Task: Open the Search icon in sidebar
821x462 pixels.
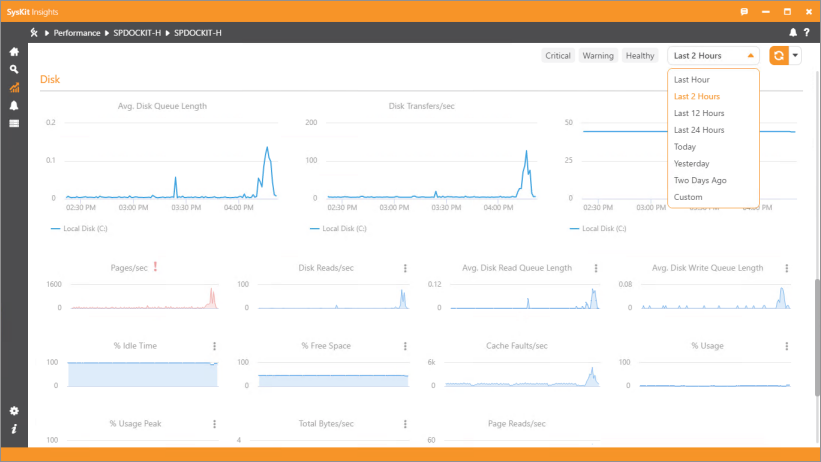Action: coord(14,69)
